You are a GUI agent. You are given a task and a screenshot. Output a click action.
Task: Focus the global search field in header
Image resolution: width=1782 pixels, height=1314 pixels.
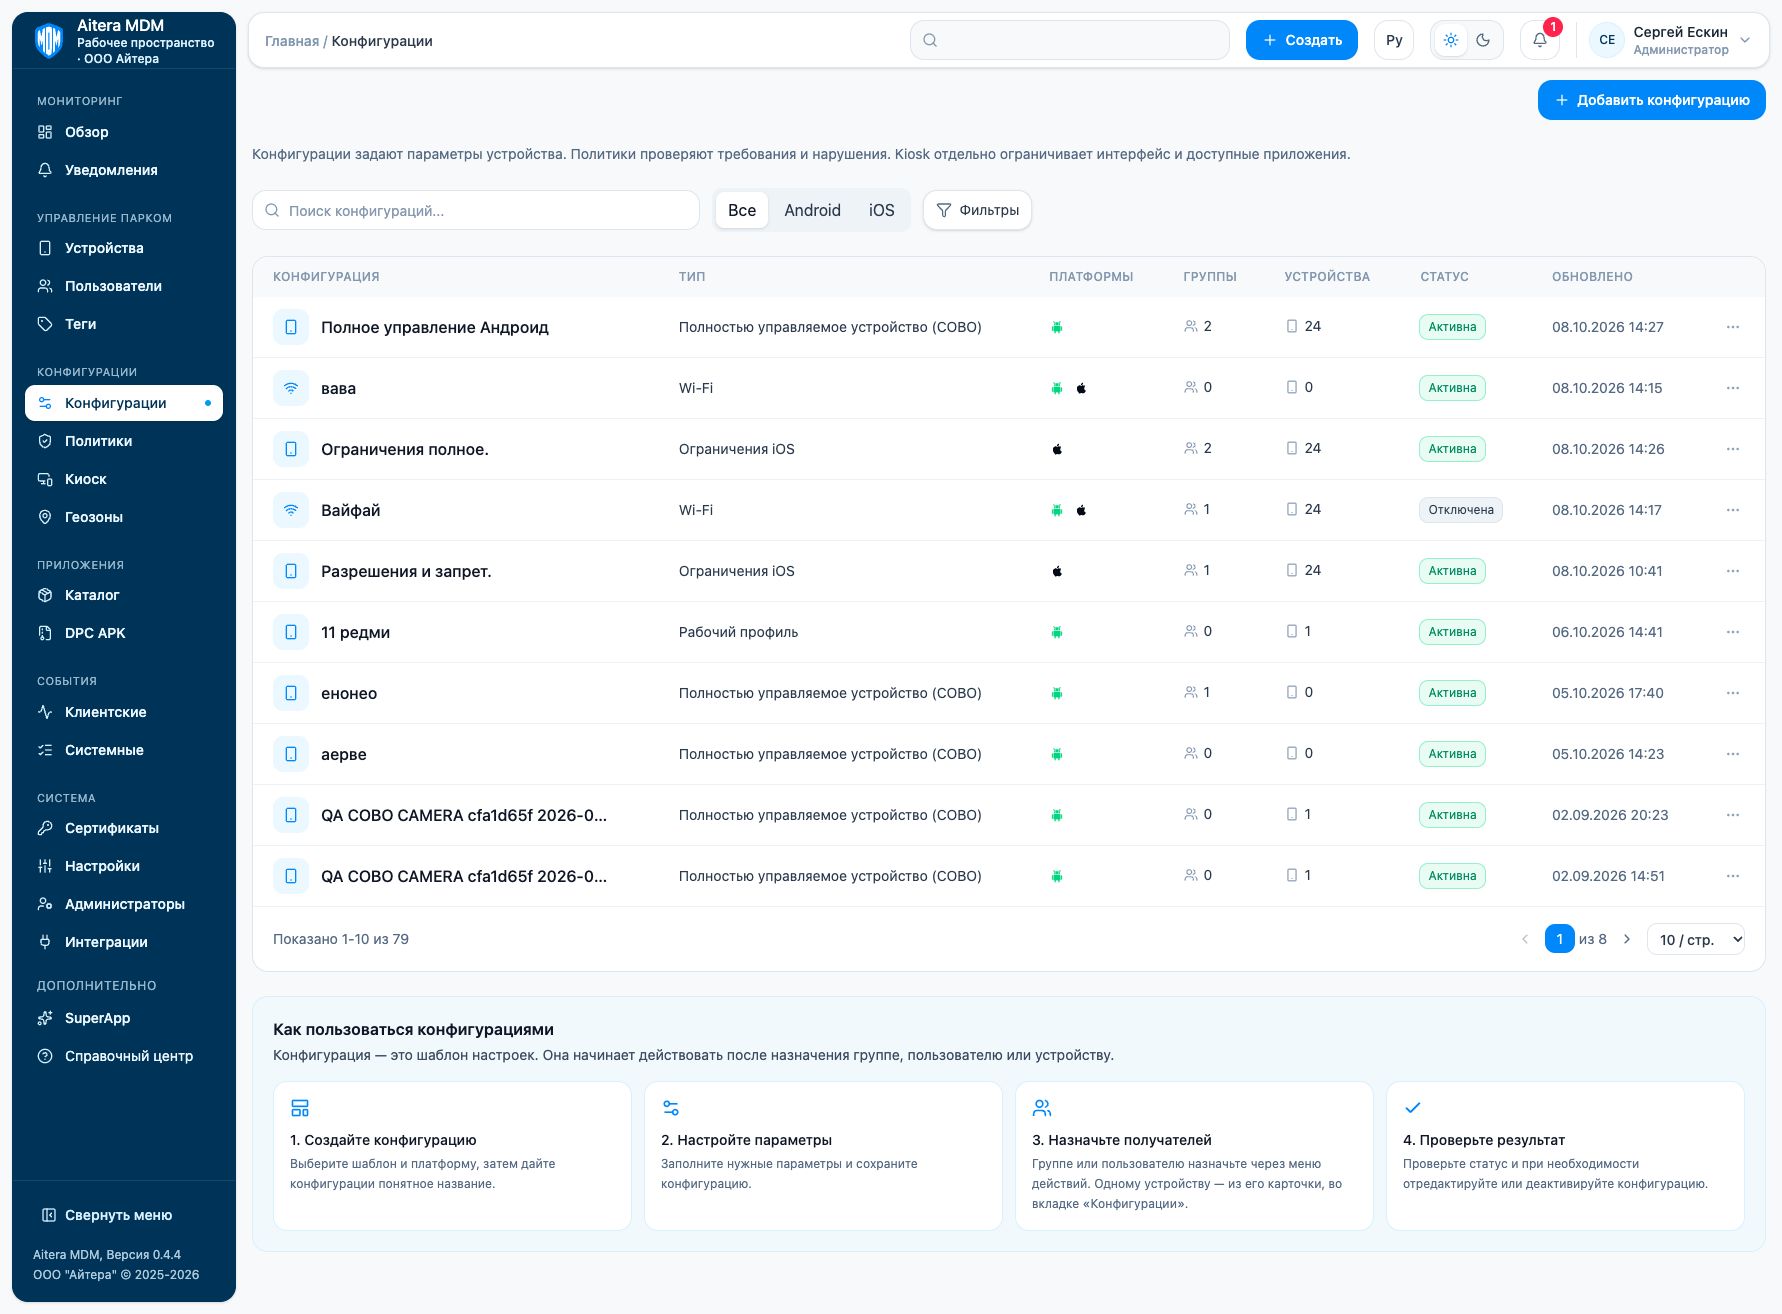(x=1069, y=40)
